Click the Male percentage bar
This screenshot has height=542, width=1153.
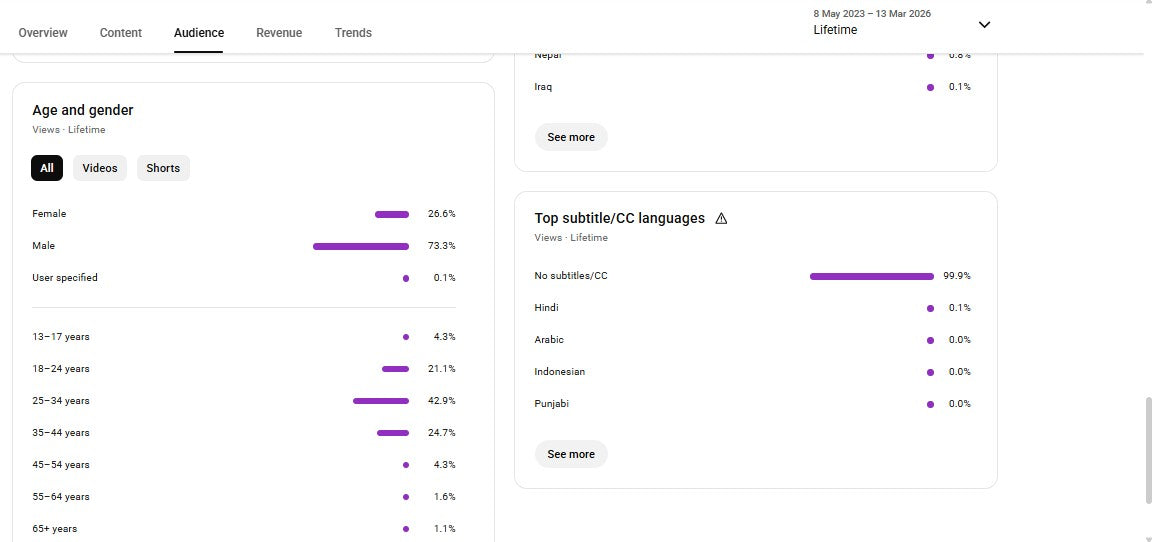click(x=361, y=246)
